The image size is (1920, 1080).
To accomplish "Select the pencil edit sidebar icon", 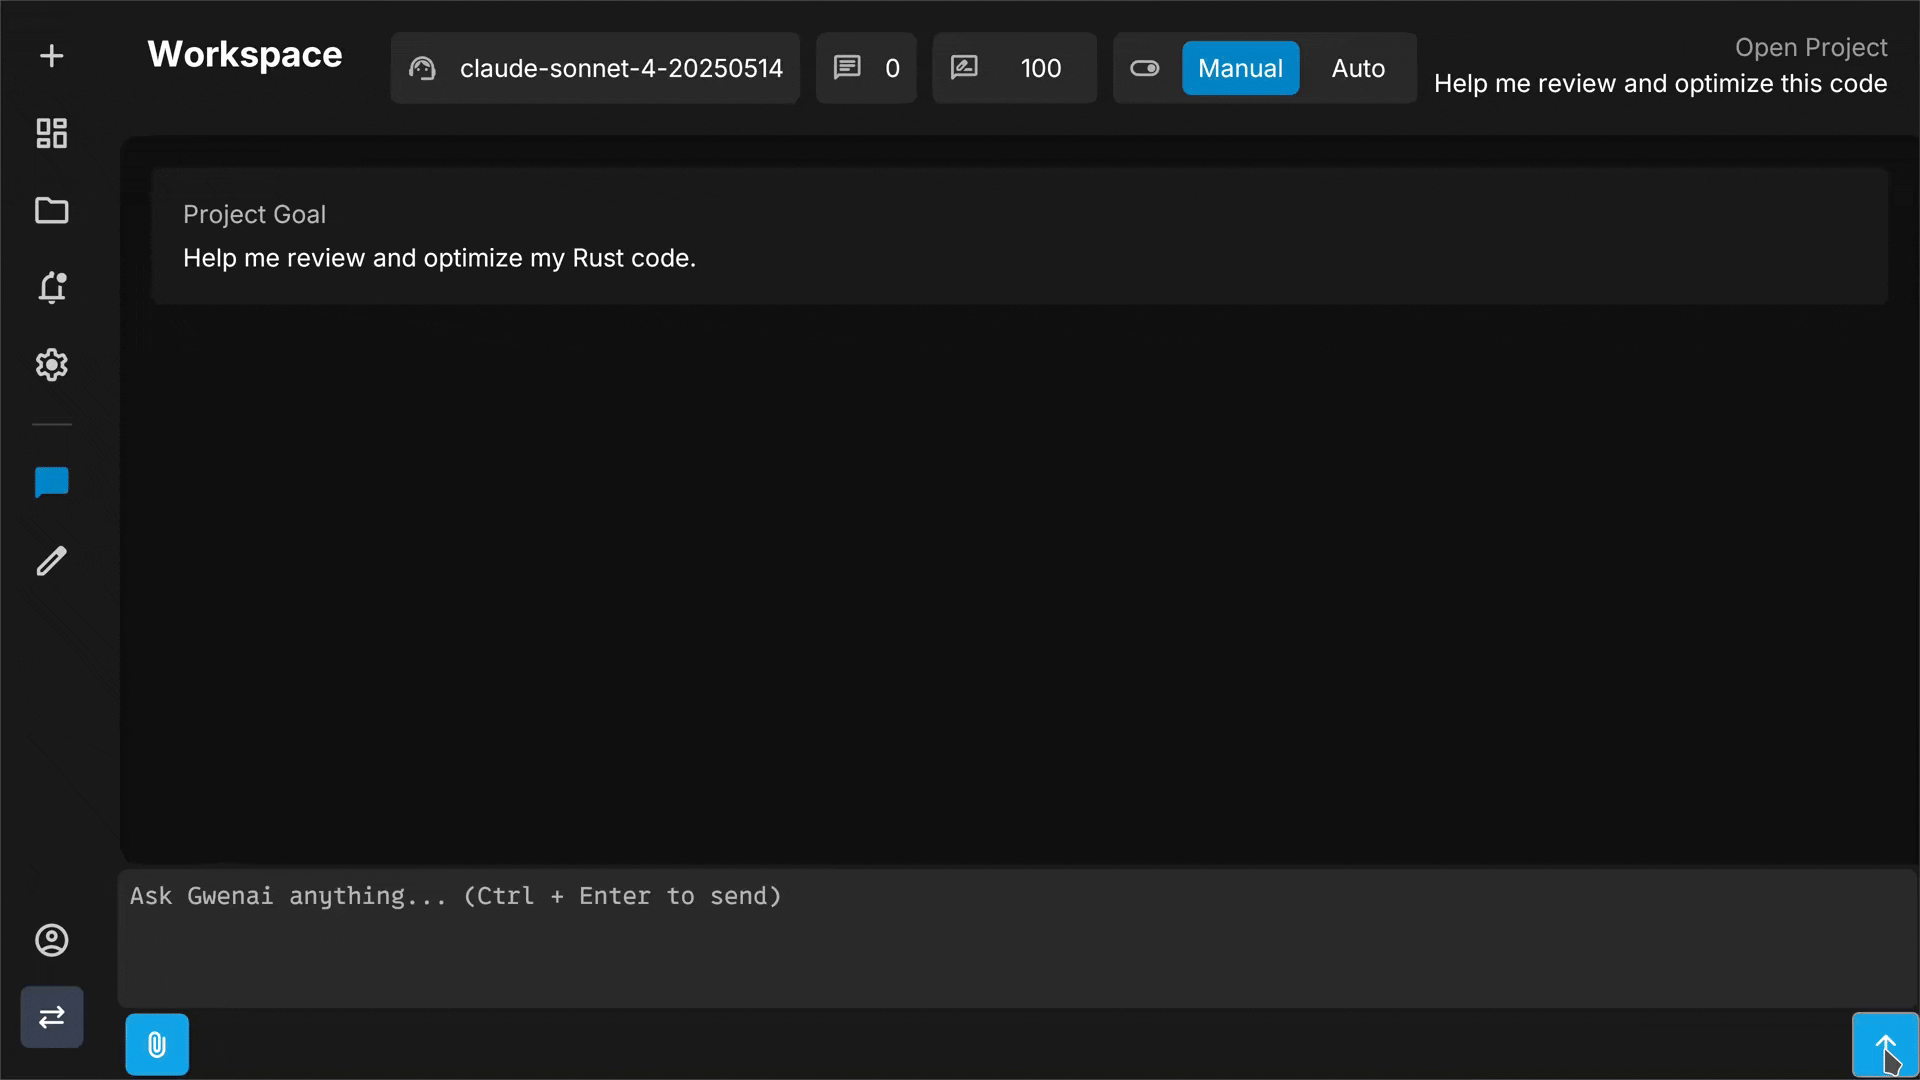I will 52,560.
